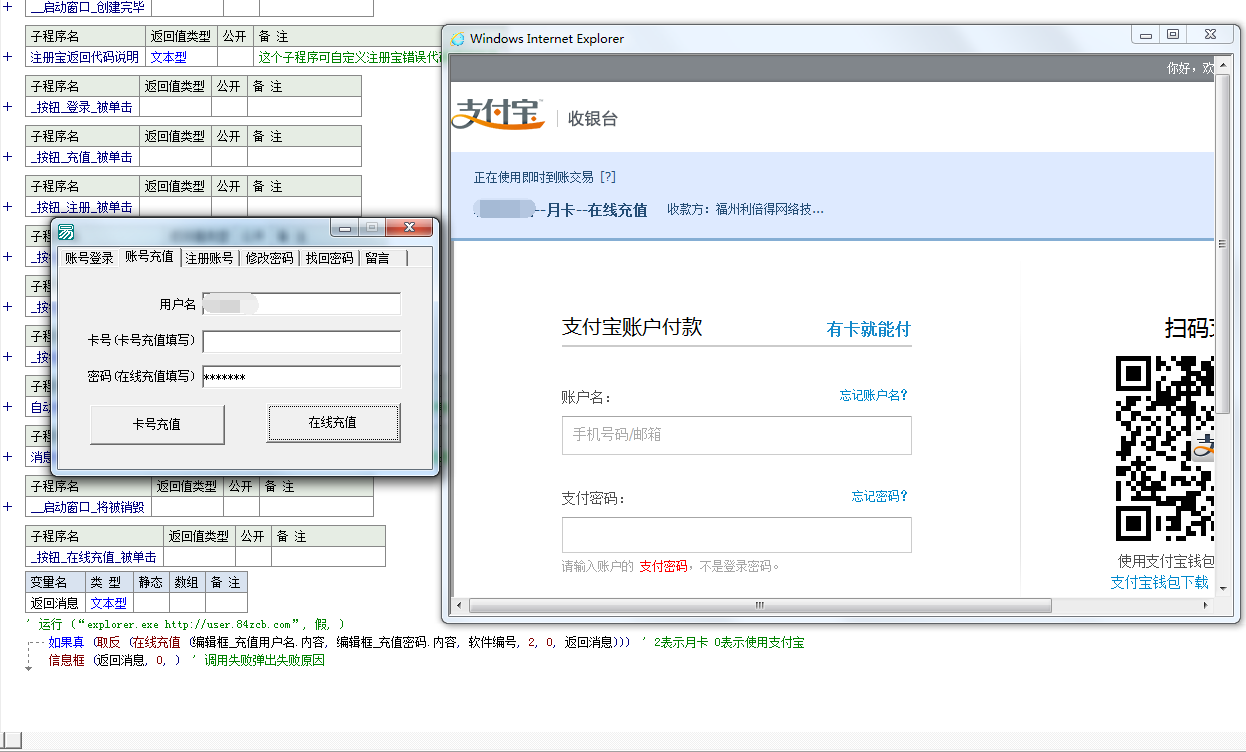Click the [?] help link beside 即时到账交易
Image resolution: width=1246 pixels, height=752 pixels.
(x=608, y=177)
